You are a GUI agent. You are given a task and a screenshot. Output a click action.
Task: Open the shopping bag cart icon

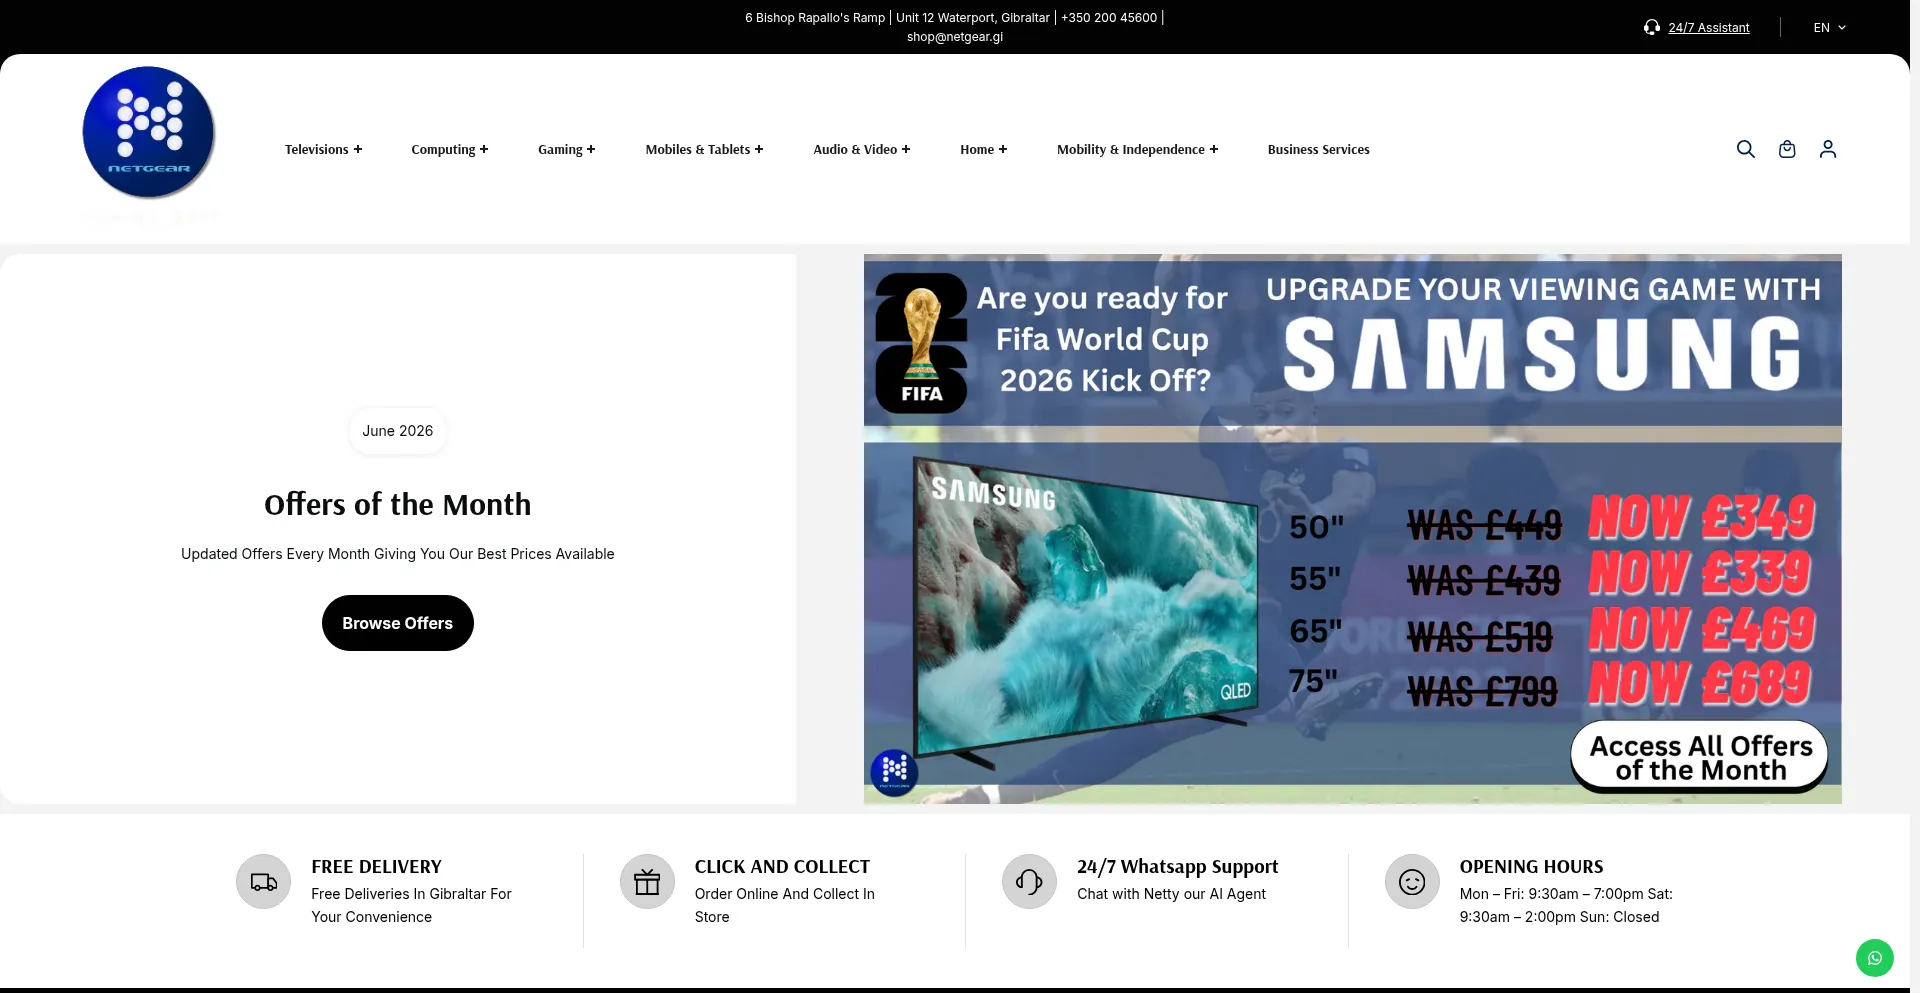coord(1787,149)
